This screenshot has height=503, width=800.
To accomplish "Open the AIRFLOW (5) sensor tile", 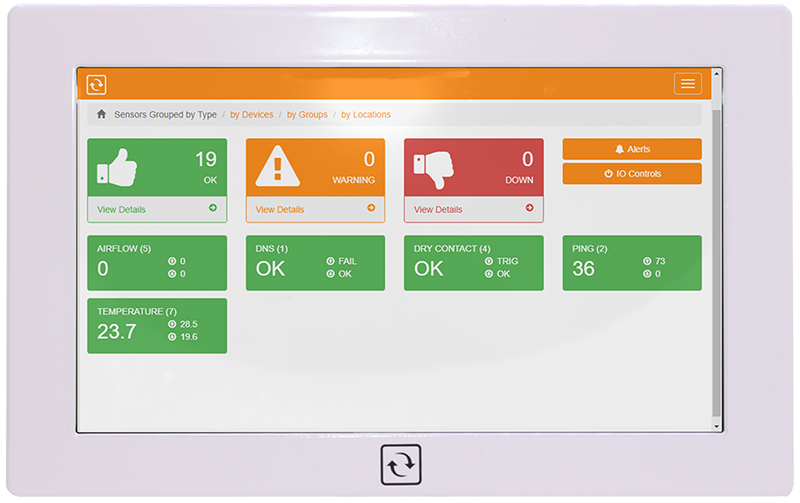I will (157, 263).
